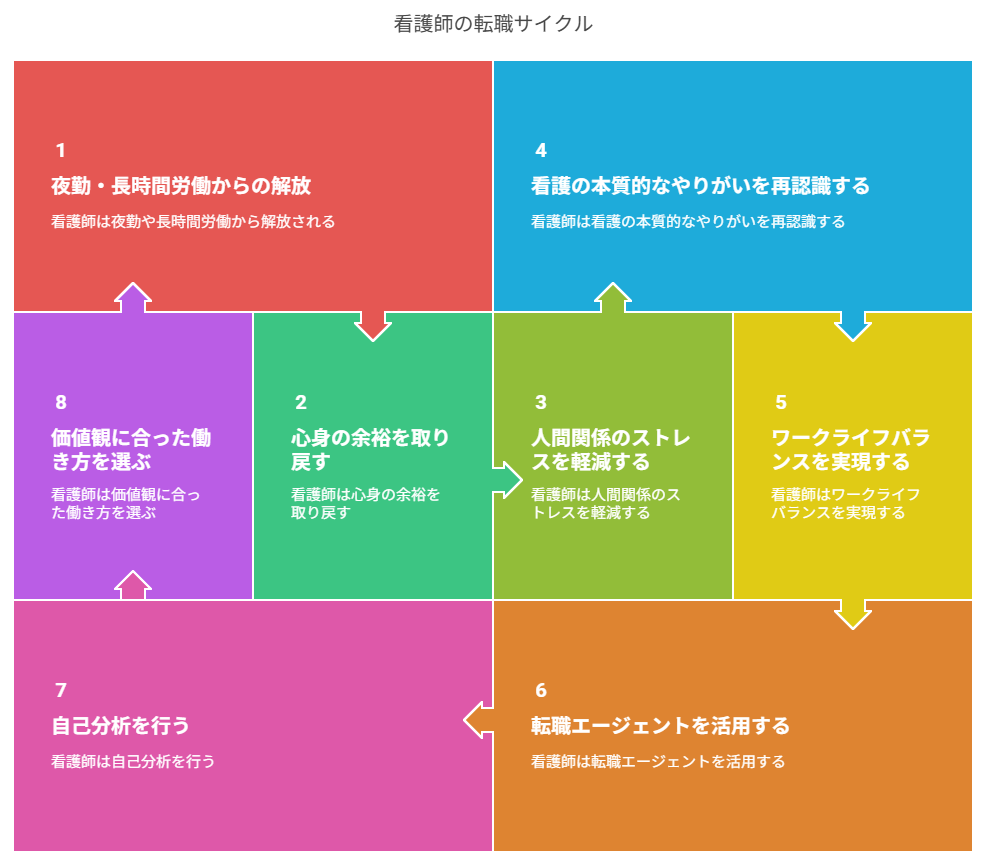Click the number 7 in the pink block

pos(61,691)
